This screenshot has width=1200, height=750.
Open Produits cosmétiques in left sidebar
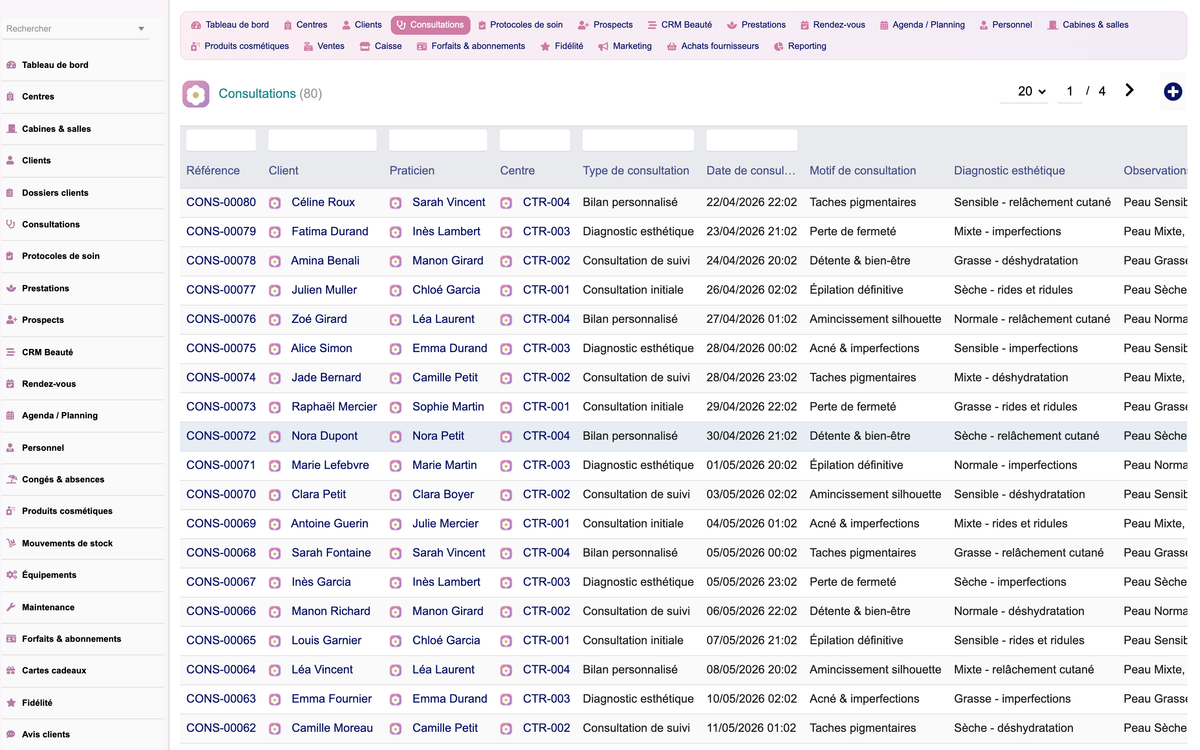point(67,511)
